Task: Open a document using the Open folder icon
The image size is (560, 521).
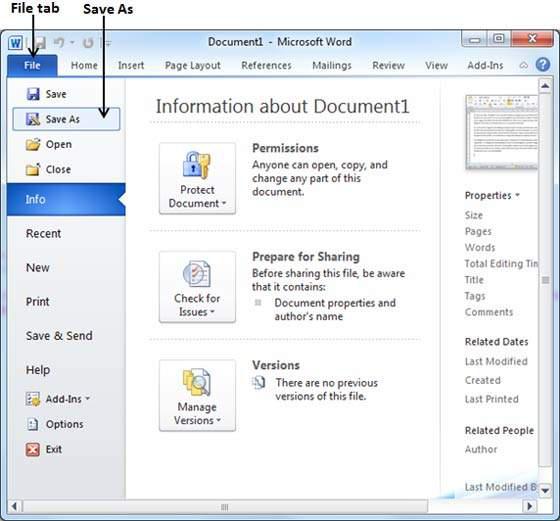Action: [33, 144]
